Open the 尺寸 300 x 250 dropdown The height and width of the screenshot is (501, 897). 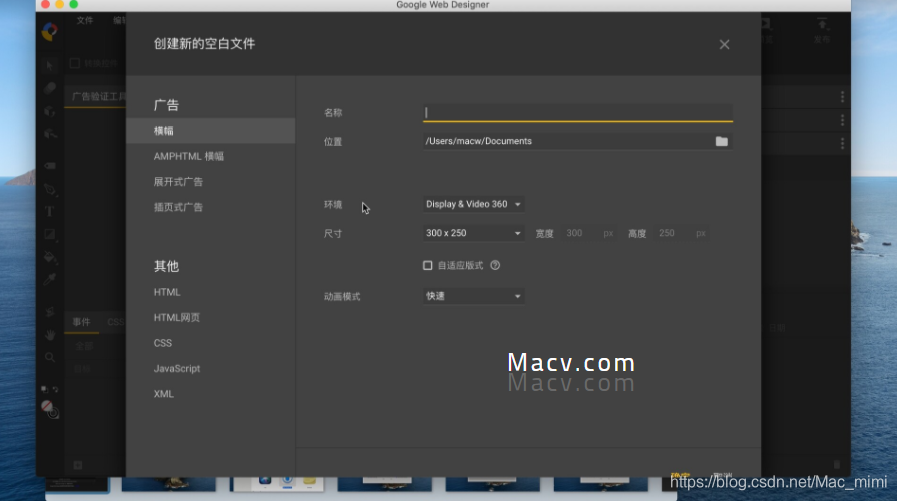(x=473, y=233)
